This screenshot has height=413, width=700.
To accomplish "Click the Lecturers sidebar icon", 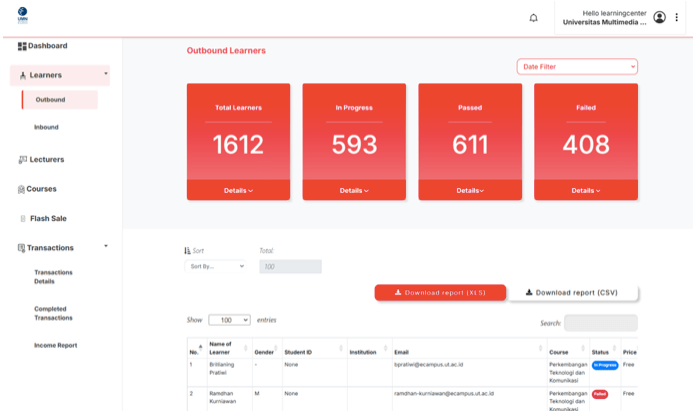I will [x=22, y=160].
